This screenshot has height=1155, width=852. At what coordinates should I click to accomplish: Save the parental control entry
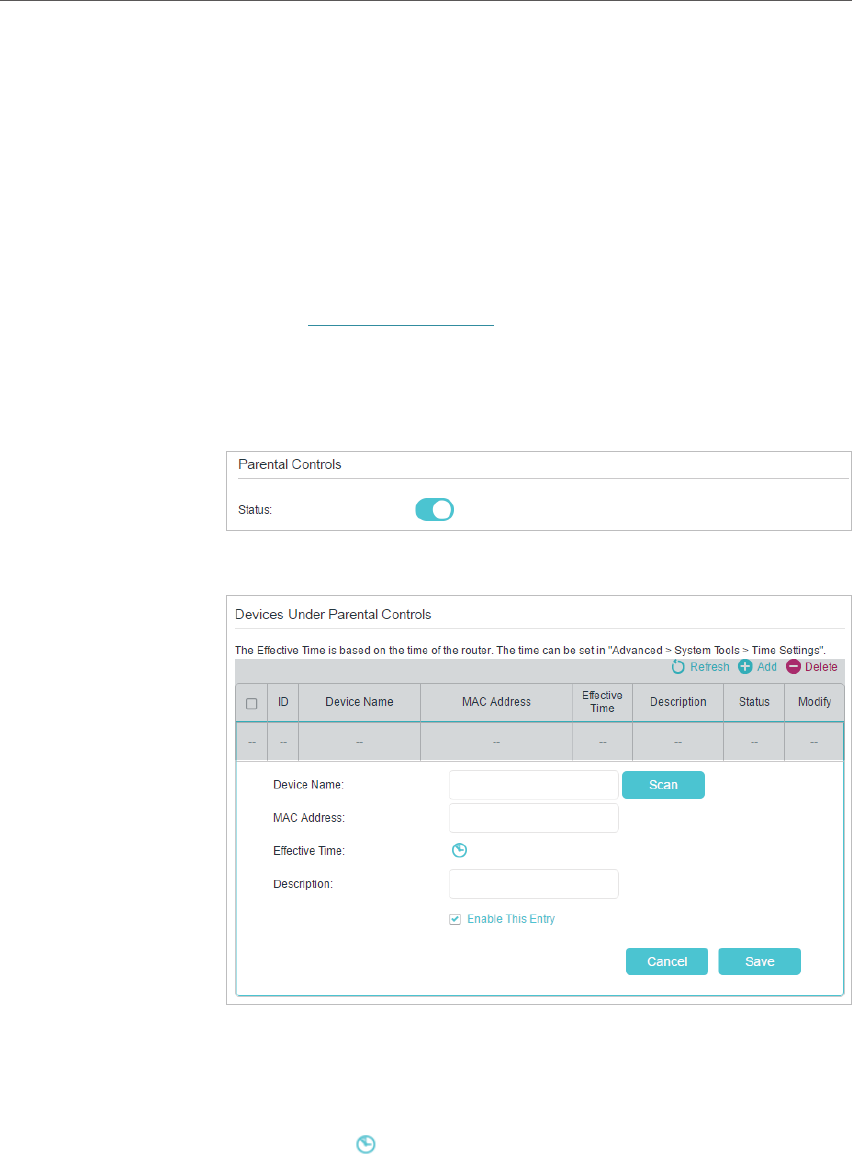click(759, 961)
